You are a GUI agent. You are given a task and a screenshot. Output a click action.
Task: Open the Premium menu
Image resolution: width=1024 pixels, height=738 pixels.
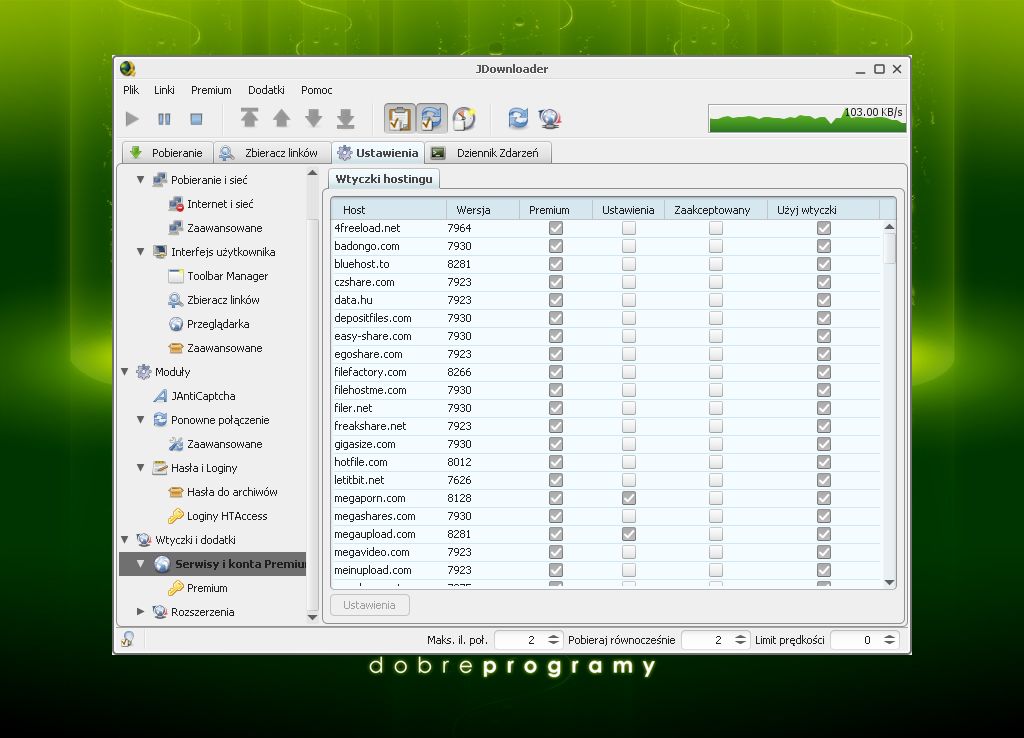[211, 90]
